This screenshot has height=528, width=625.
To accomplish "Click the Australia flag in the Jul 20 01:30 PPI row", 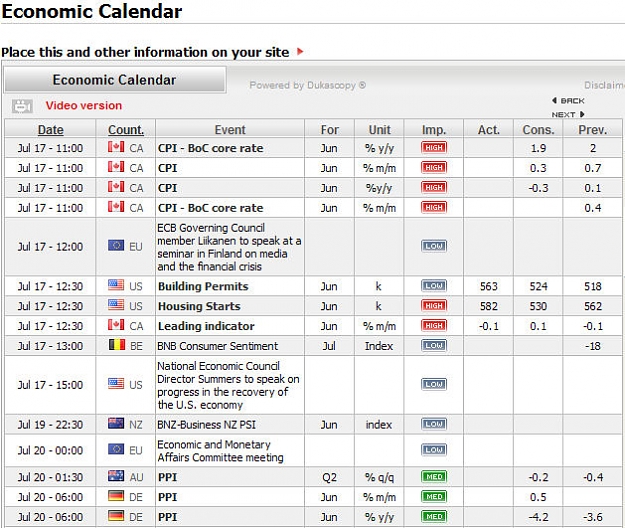I will (116, 476).
